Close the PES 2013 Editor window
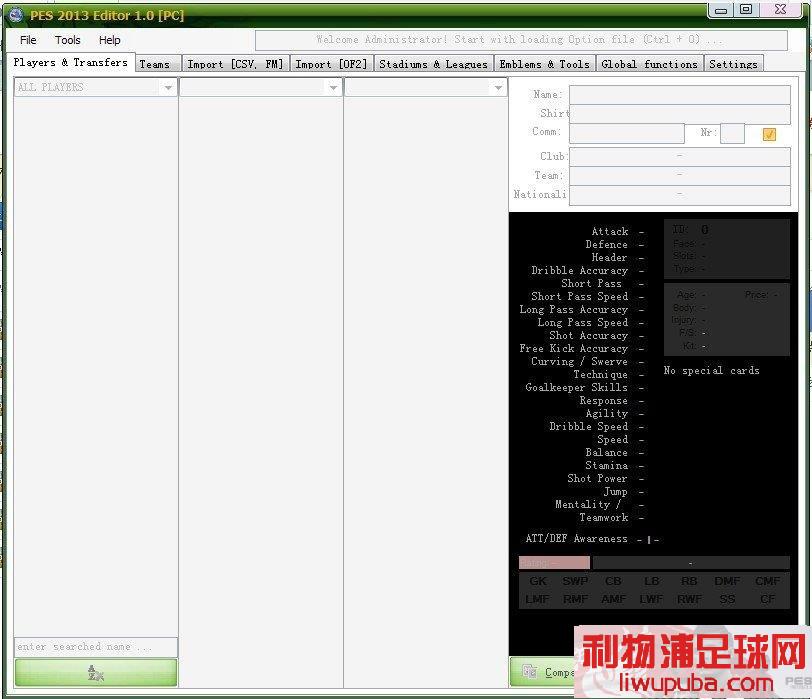Screen dimensions: 812x699 pos(780,10)
